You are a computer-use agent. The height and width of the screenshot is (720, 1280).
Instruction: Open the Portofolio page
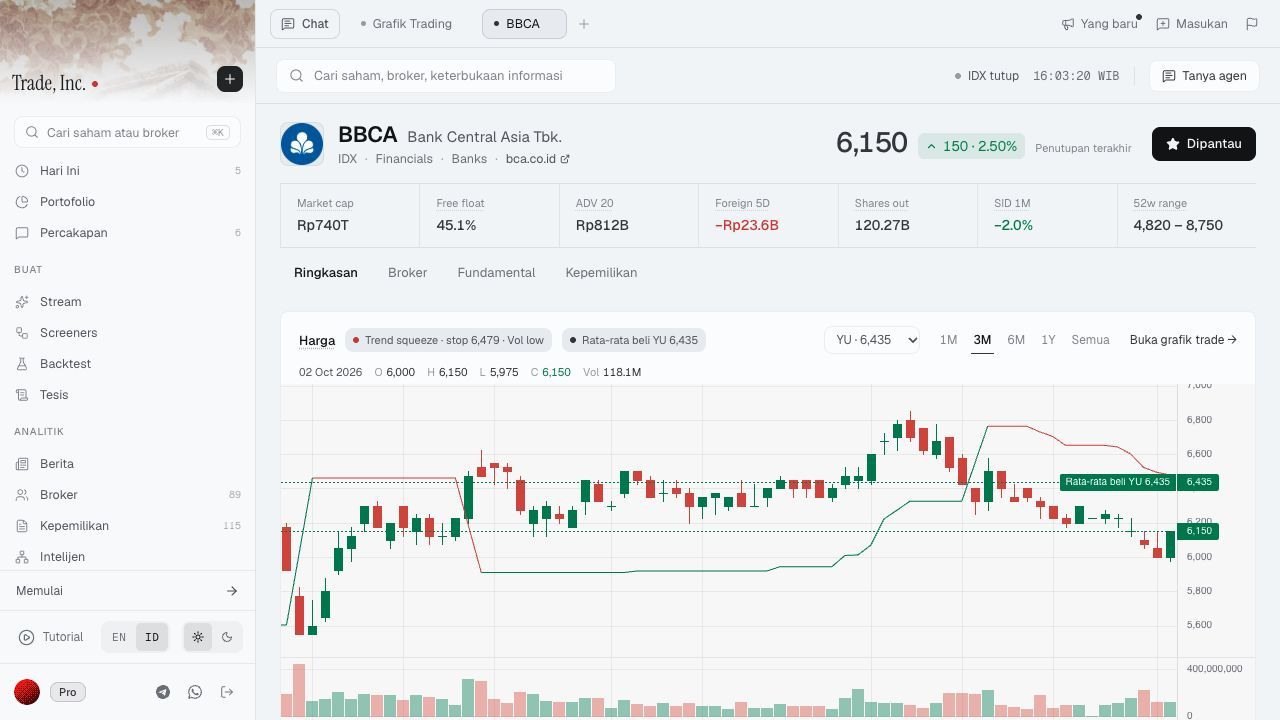point(127,202)
